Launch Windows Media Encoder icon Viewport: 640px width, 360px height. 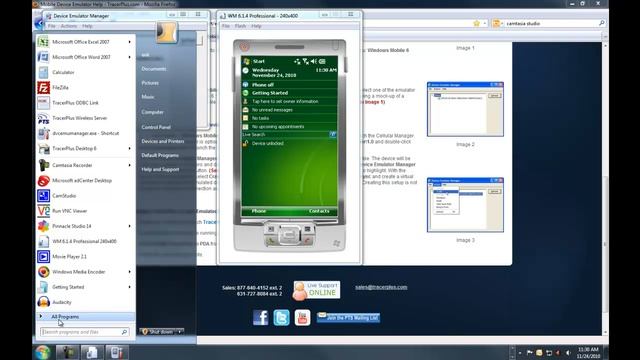[x=43, y=272]
